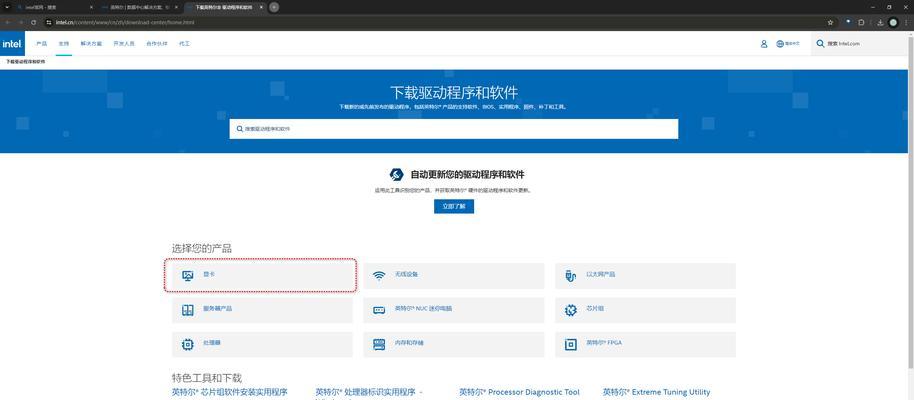Click the browser back arrow
Screen dimensions: 914x400
pos(7,22)
